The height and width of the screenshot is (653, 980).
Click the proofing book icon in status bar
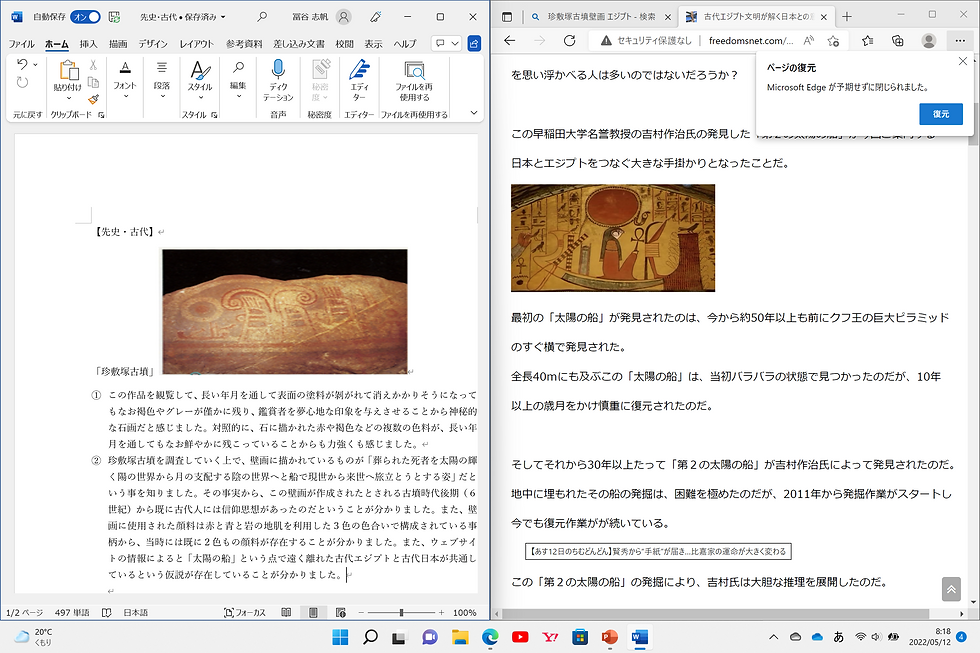pos(106,612)
